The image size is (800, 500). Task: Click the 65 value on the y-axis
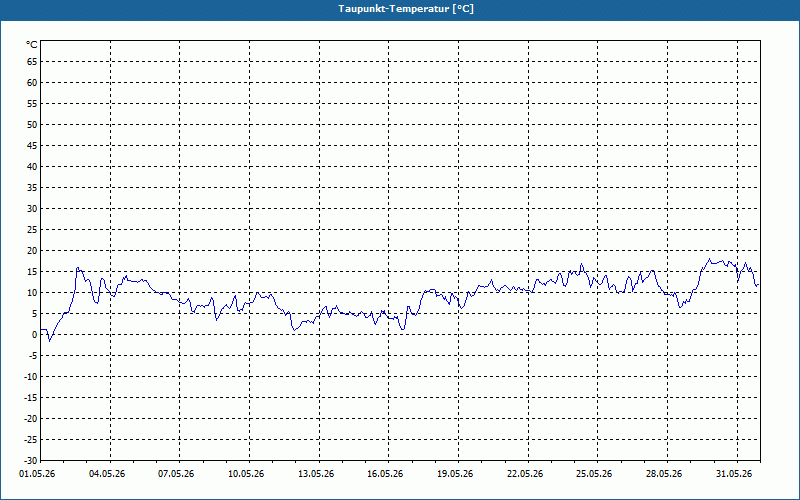pos(32,62)
